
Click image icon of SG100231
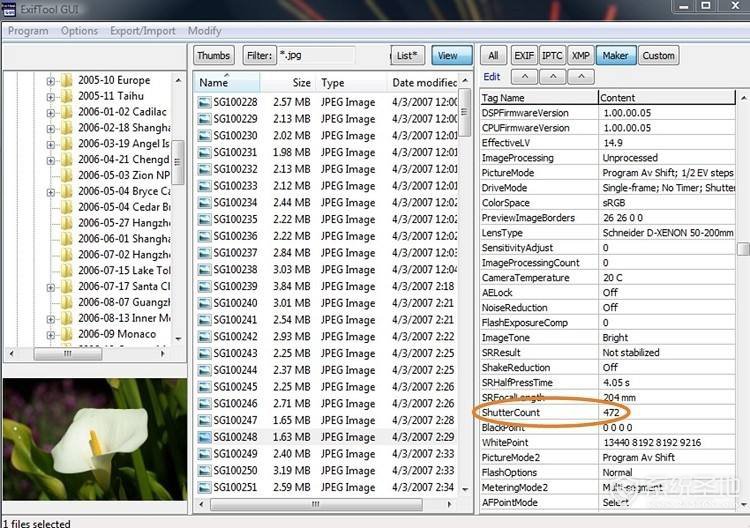point(204,153)
